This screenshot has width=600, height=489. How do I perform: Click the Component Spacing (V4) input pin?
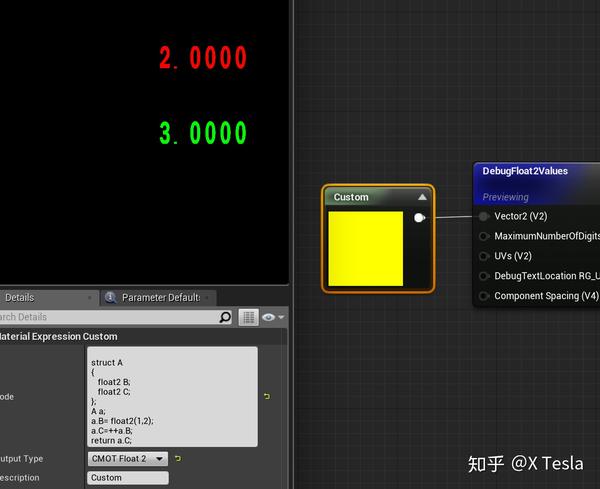(484, 296)
